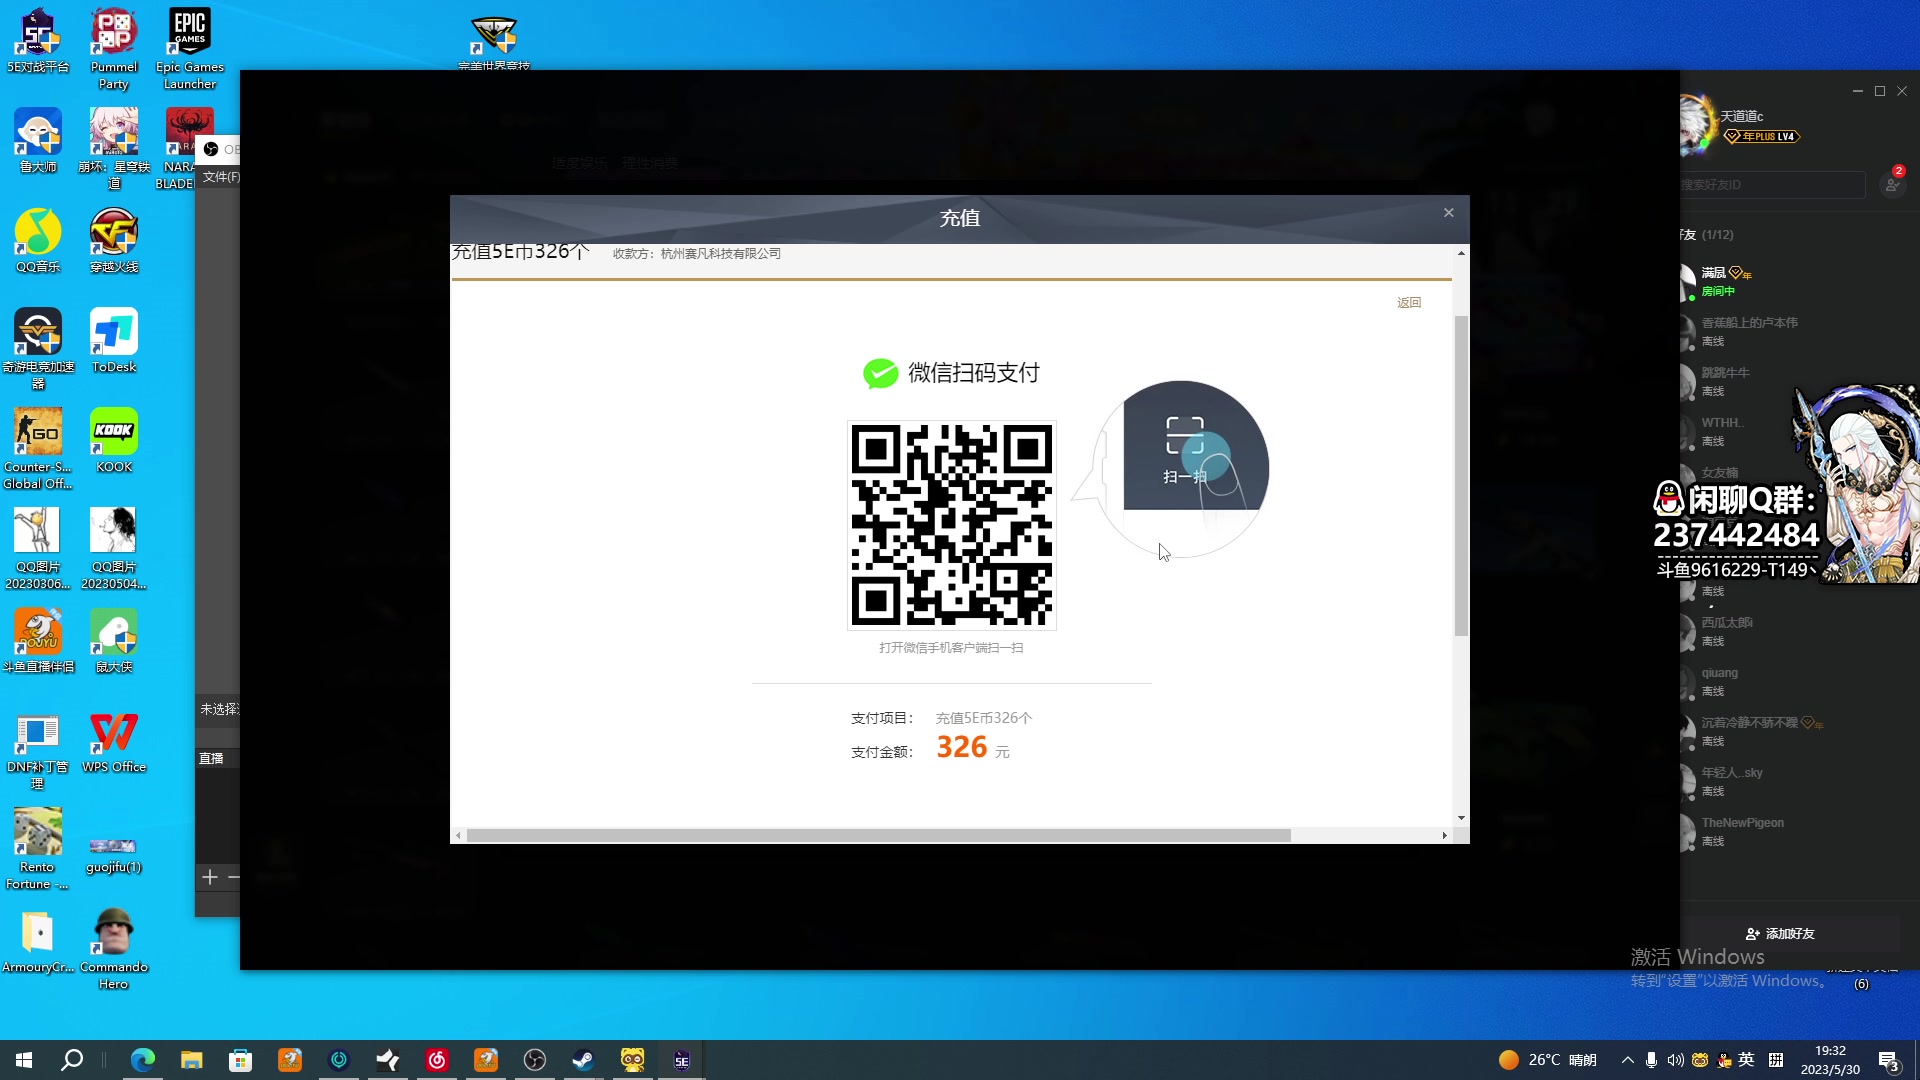1920x1080 pixels.
Task: Select friend 跳跳牛牛
Action: pyautogui.click(x=1790, y=382)
